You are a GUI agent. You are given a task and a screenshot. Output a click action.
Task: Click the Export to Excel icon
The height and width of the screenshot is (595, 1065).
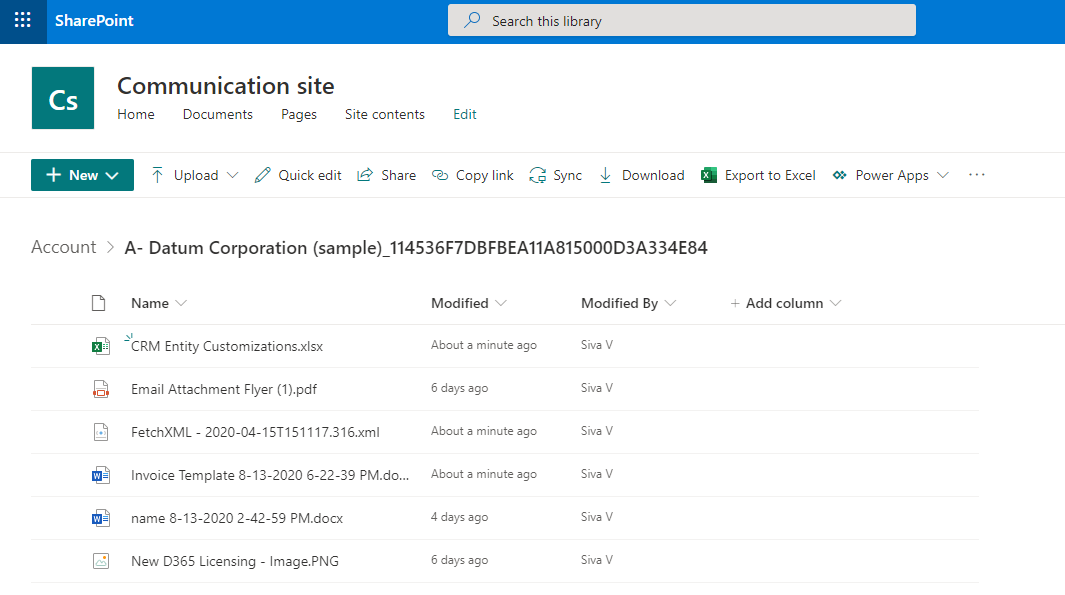708,175
